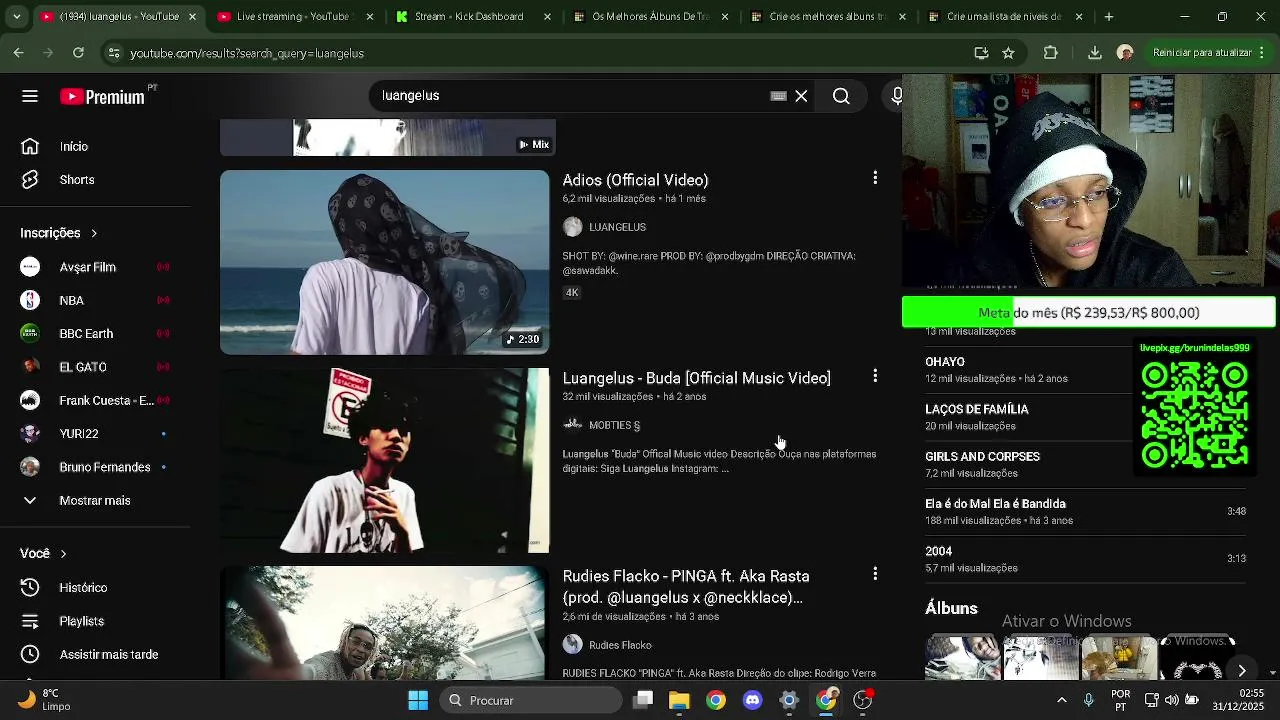Bookmark this page with the star icon
The height and width of the screenshot is (720, 1280).
(1008, 53)
